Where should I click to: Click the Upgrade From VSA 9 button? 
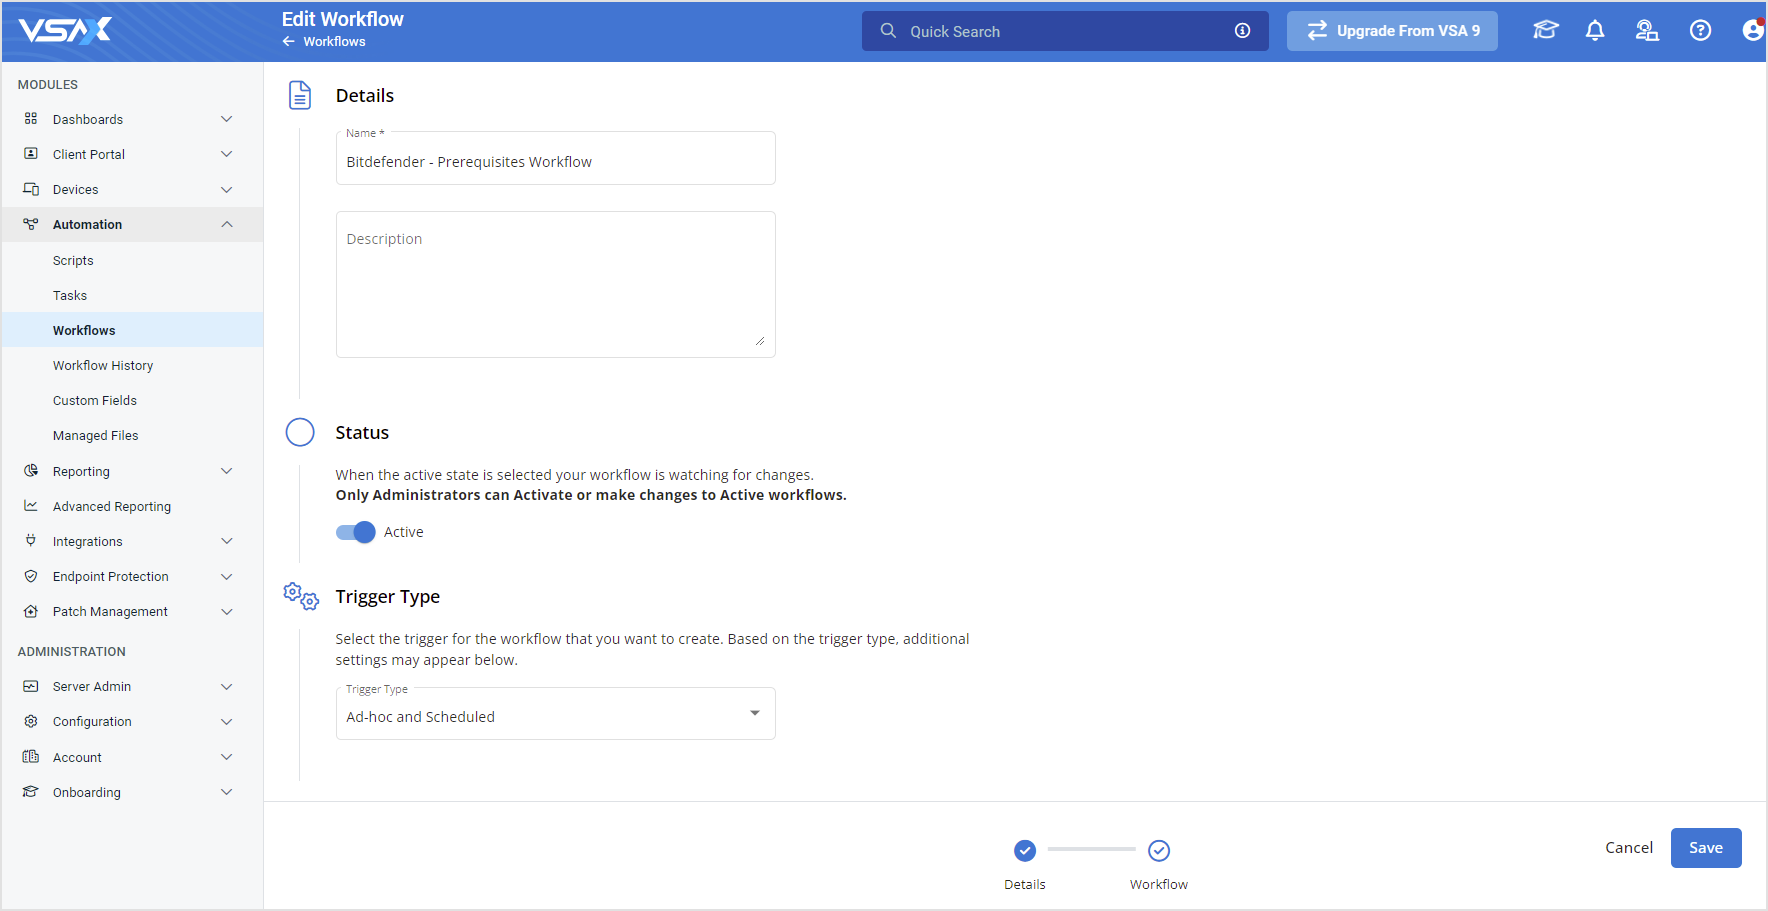pos(1392,30)
